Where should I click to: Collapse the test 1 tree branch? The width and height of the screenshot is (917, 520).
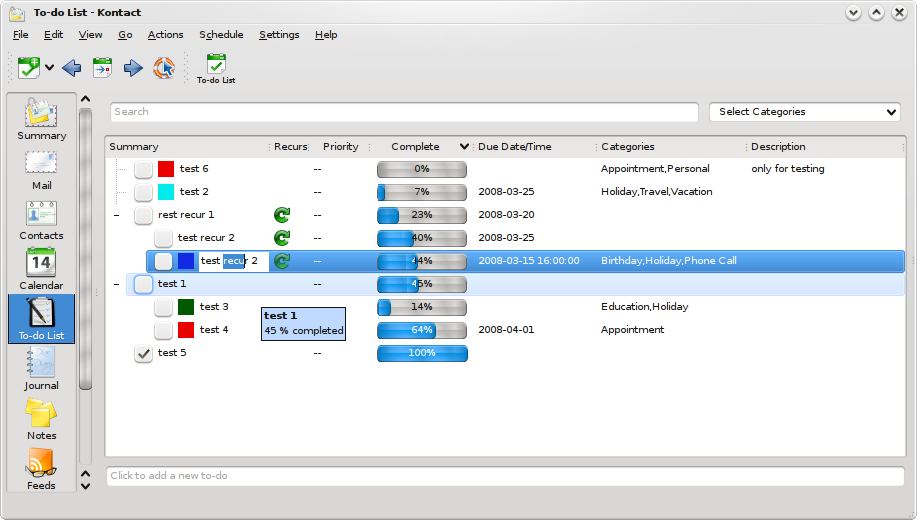point(117,284)
